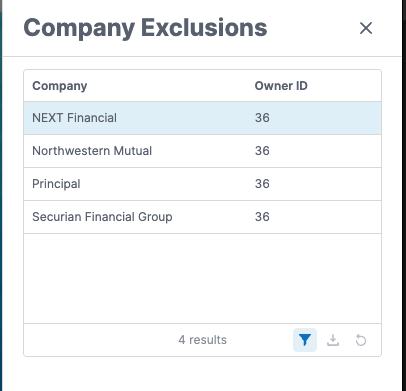The width and height of the screenshot is (406, 391).
Task: Click the '4 results' count label
Action: coord(202,340)
